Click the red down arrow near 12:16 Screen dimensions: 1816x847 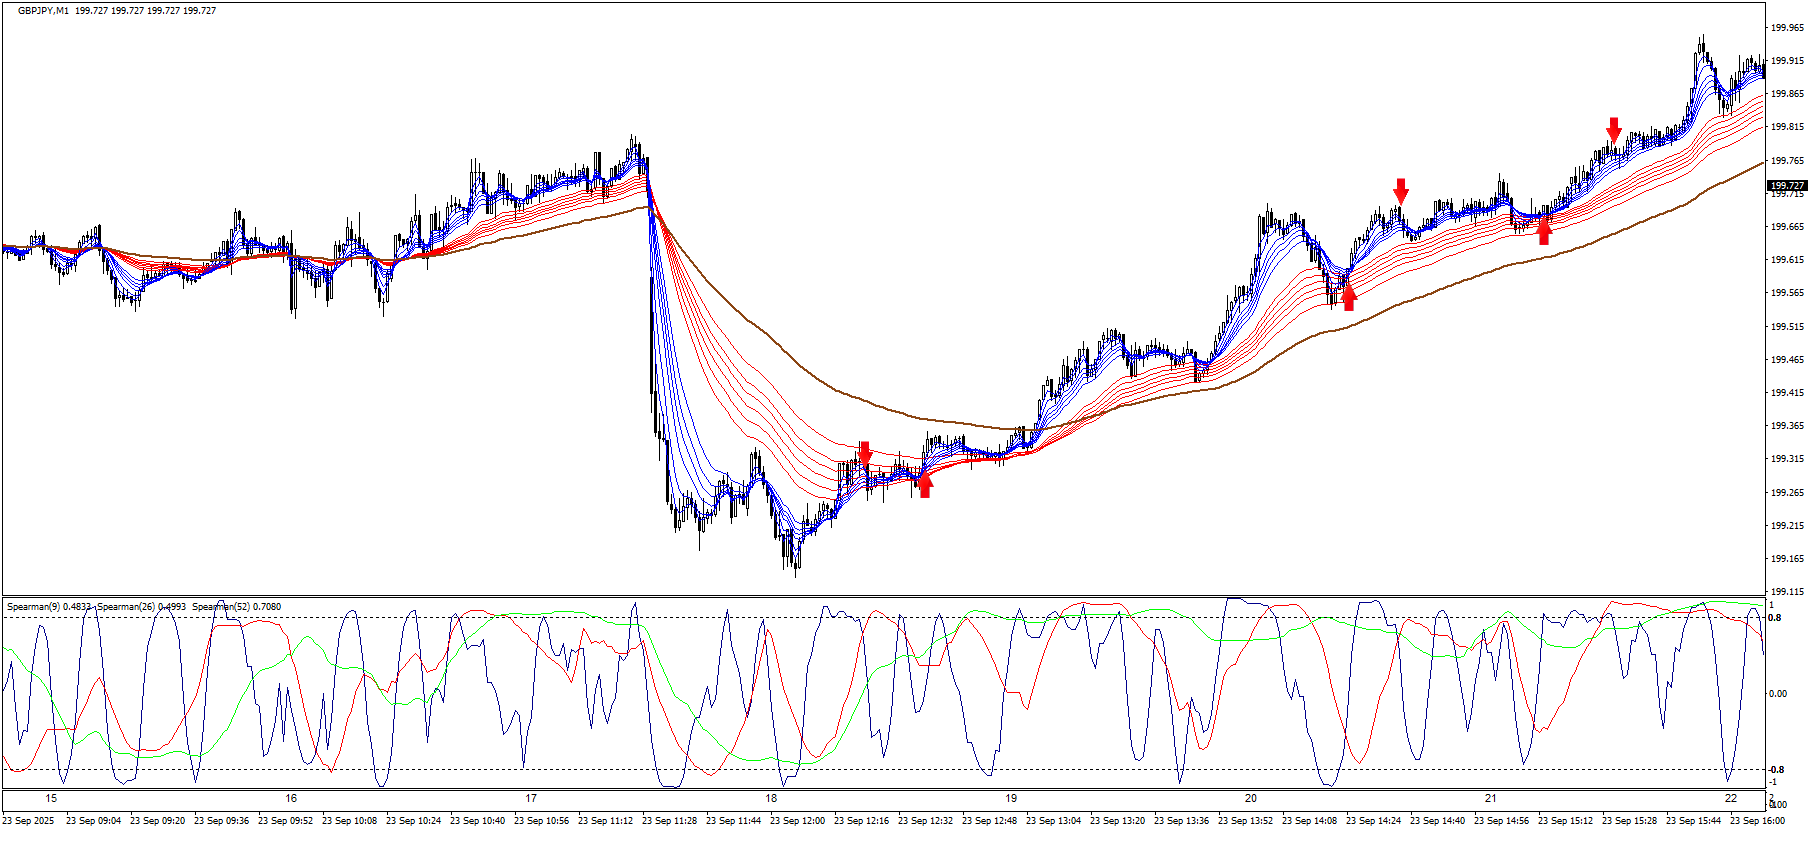[865, 453]
